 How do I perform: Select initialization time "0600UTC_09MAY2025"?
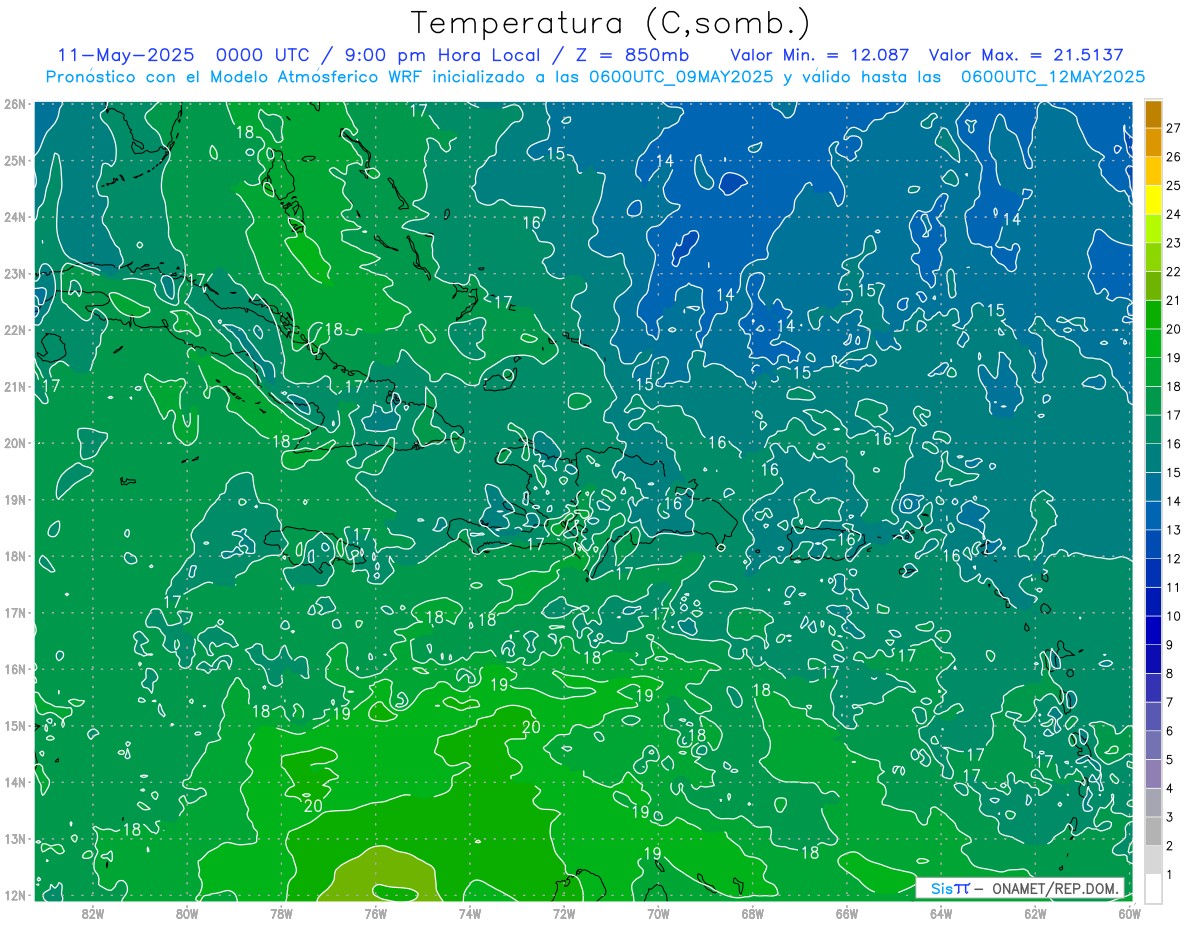click(x=681, y=77)
